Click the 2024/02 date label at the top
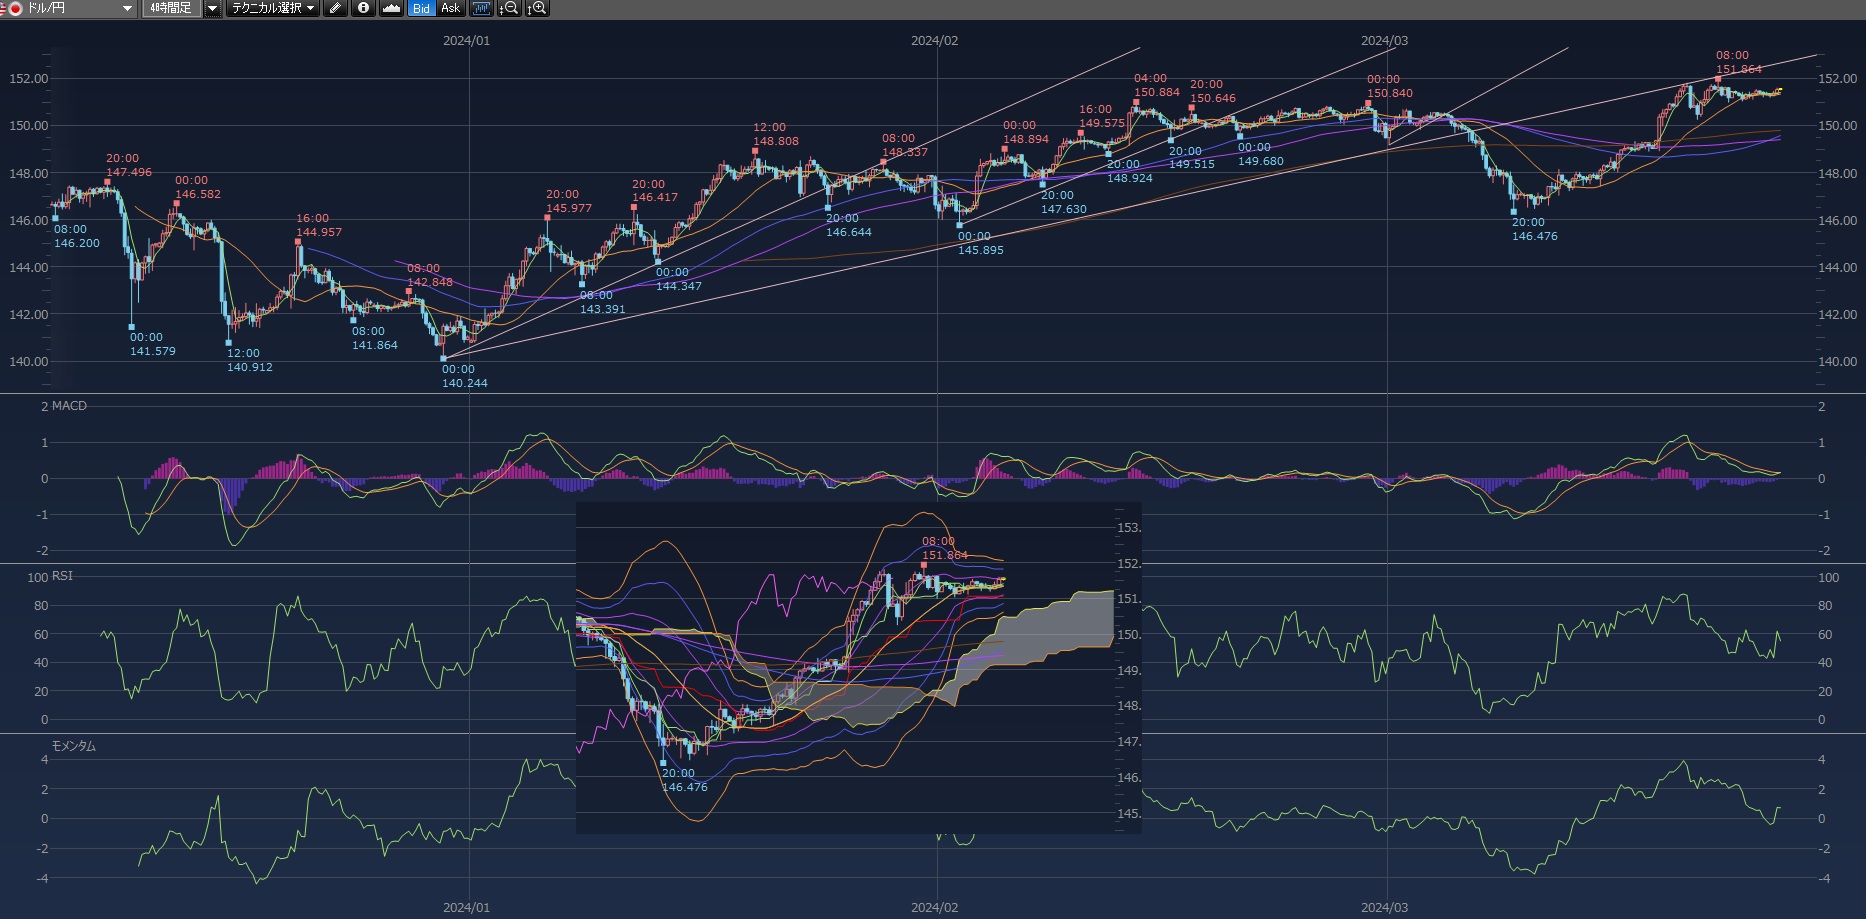The width and height of the screenshot is (1866, 919). pyautogui.click(x=934, y=41)
